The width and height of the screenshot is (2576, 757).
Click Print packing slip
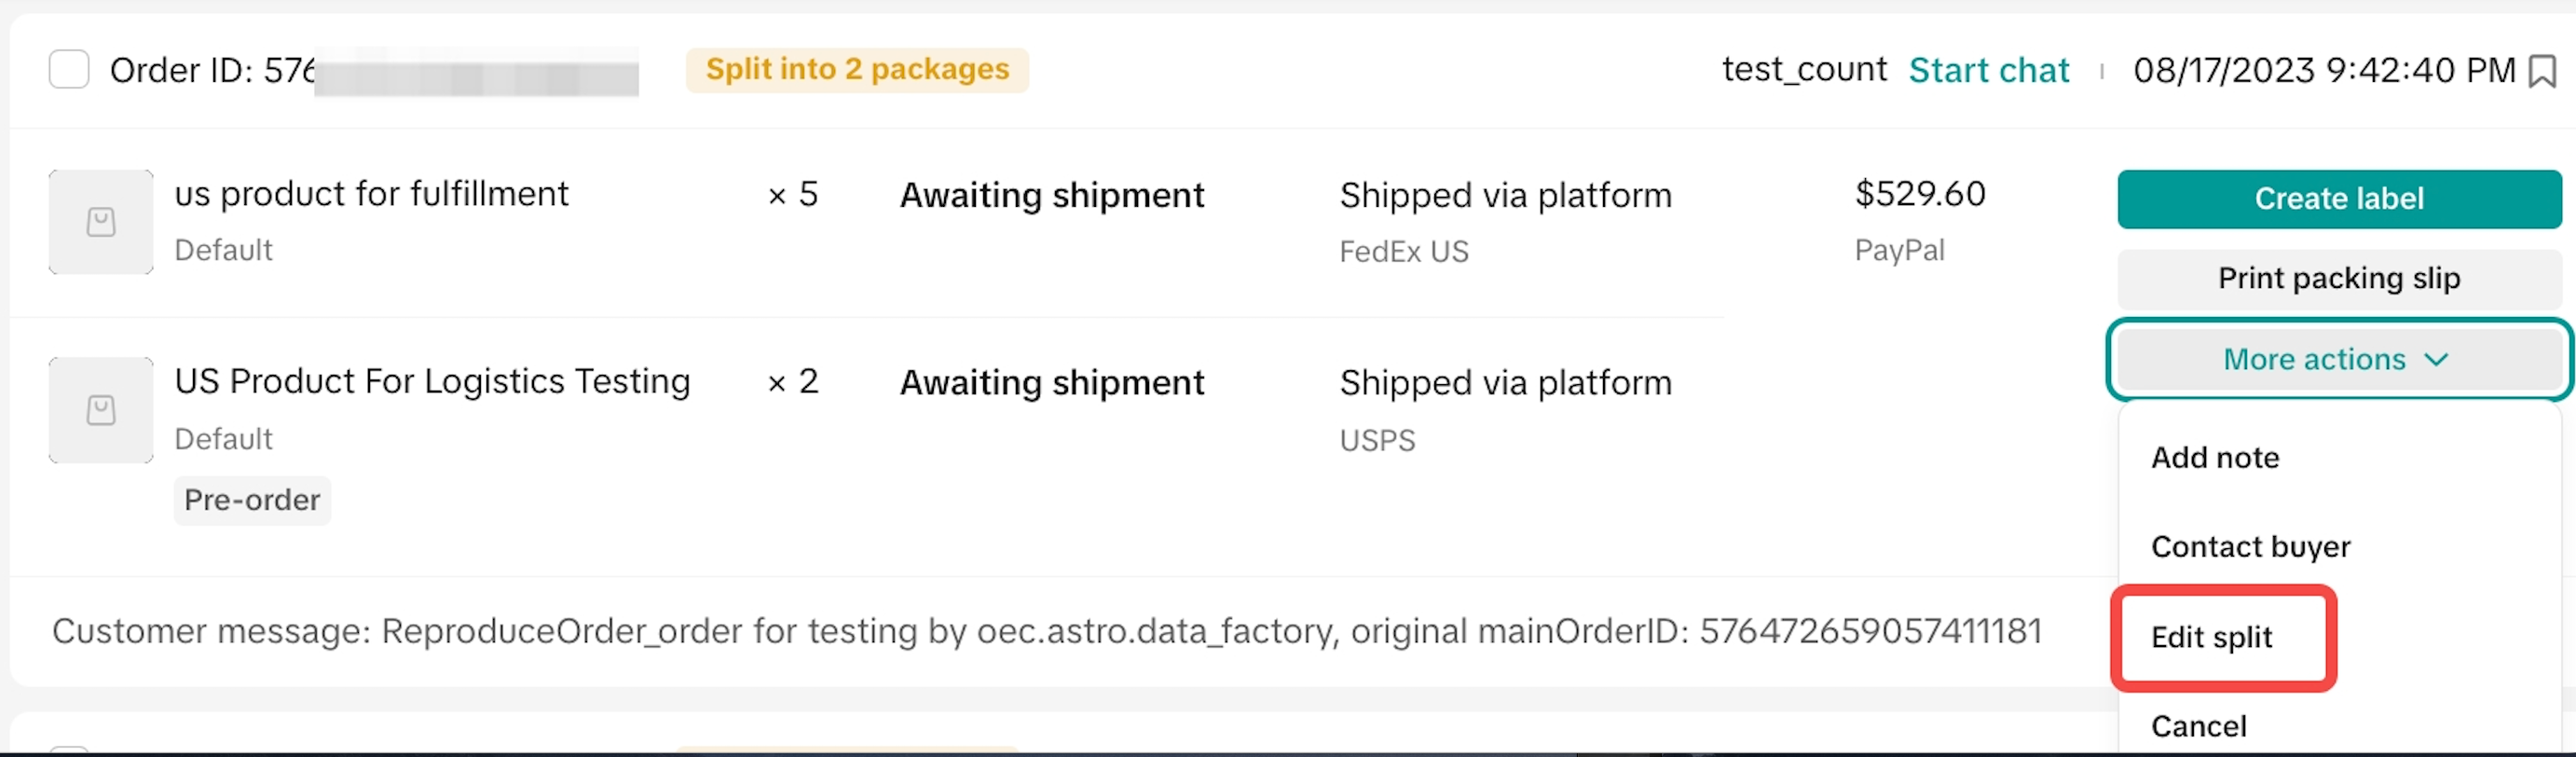tap(2338, 279)
